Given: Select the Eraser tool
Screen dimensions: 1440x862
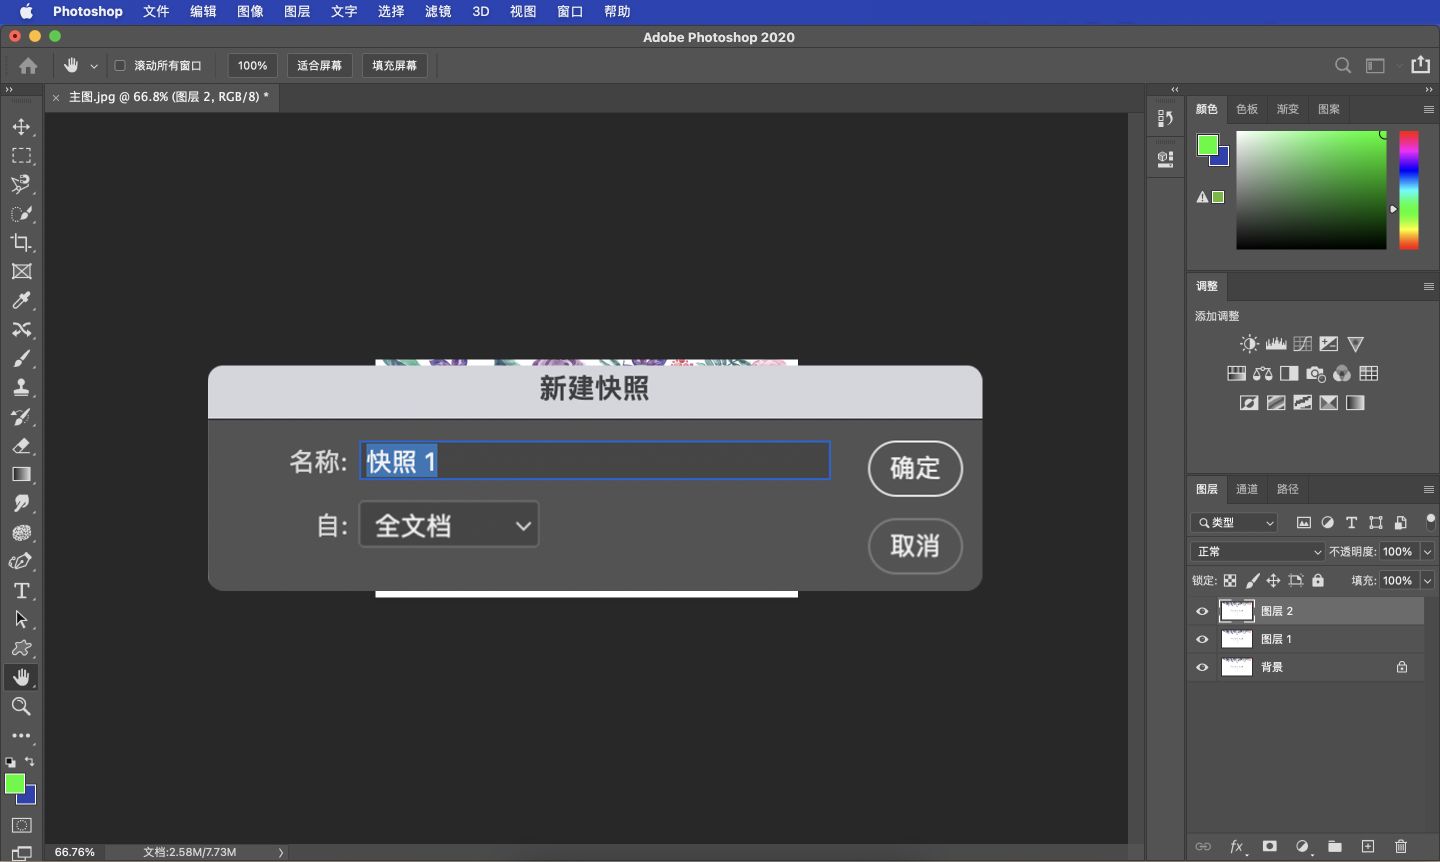Looking at the screenshot, I should coord(21,446).
